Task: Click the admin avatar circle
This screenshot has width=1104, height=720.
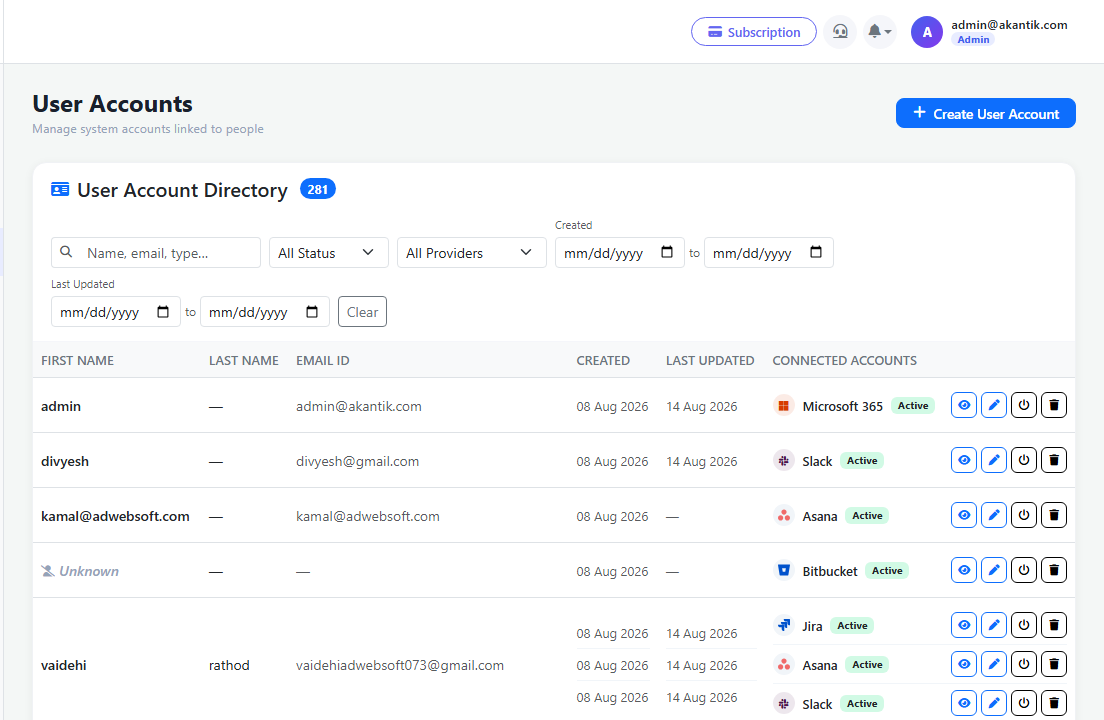Action: [927, 32]
